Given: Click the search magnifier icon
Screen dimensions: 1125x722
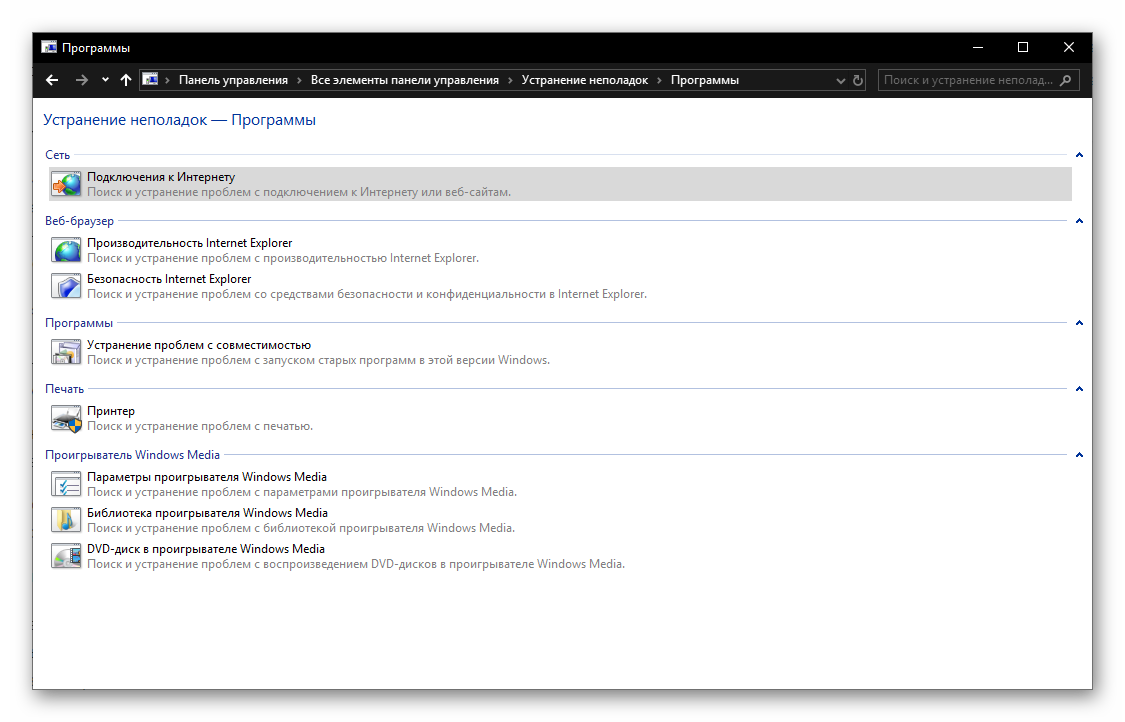Looking at the screenshot, I should (1066, 80).
